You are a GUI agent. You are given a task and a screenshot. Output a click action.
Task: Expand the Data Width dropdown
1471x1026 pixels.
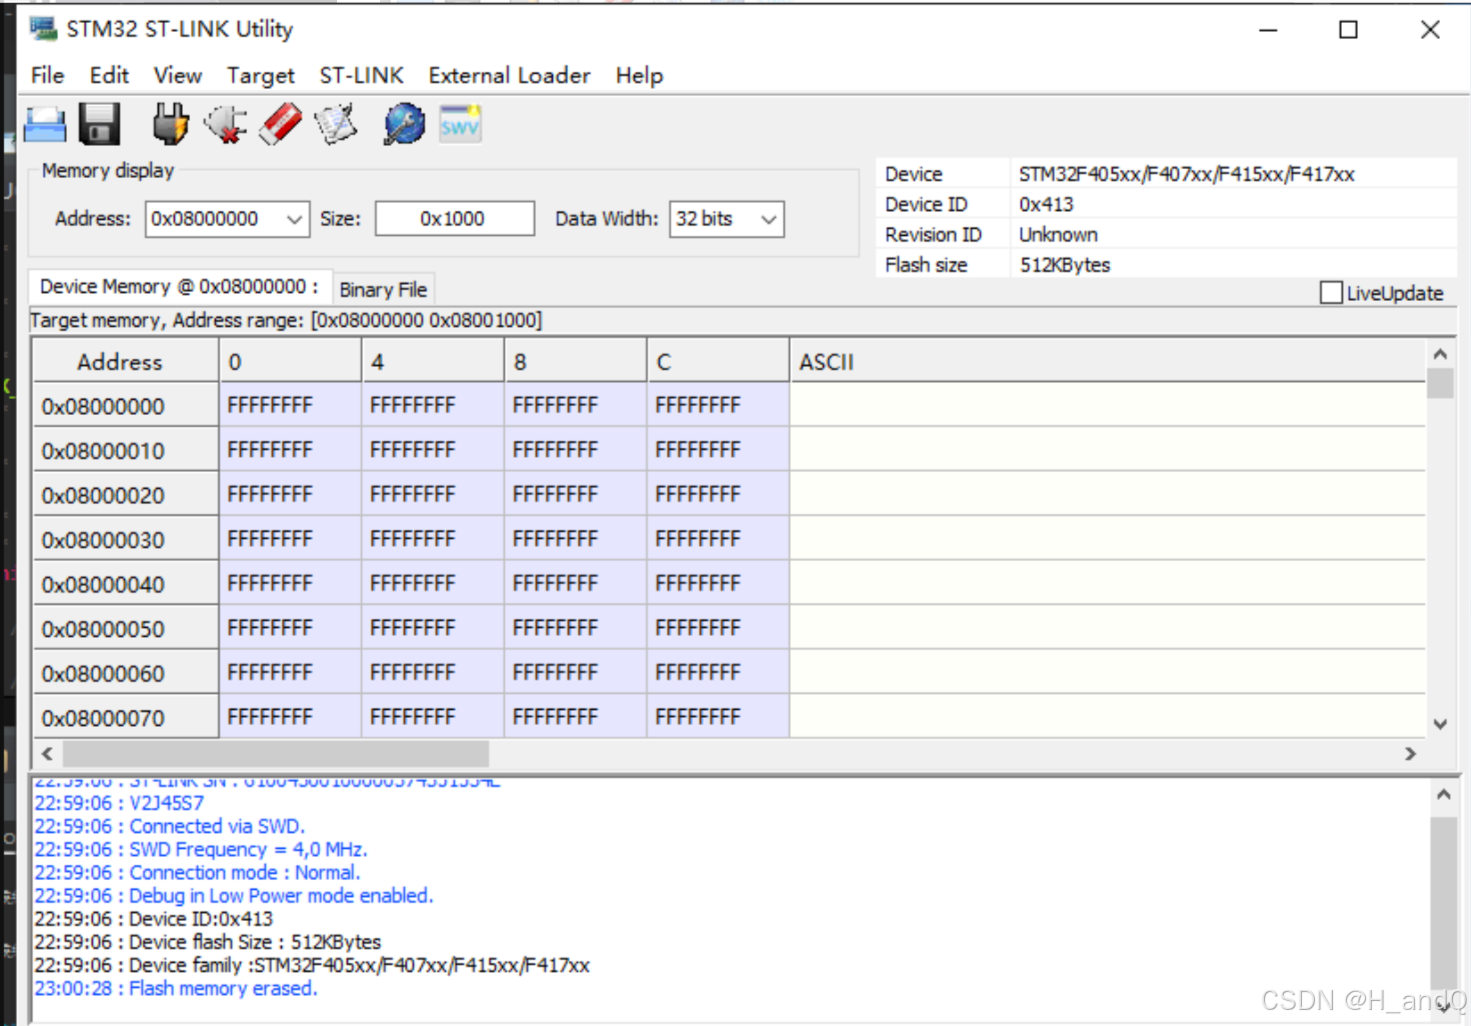[768, 219]
